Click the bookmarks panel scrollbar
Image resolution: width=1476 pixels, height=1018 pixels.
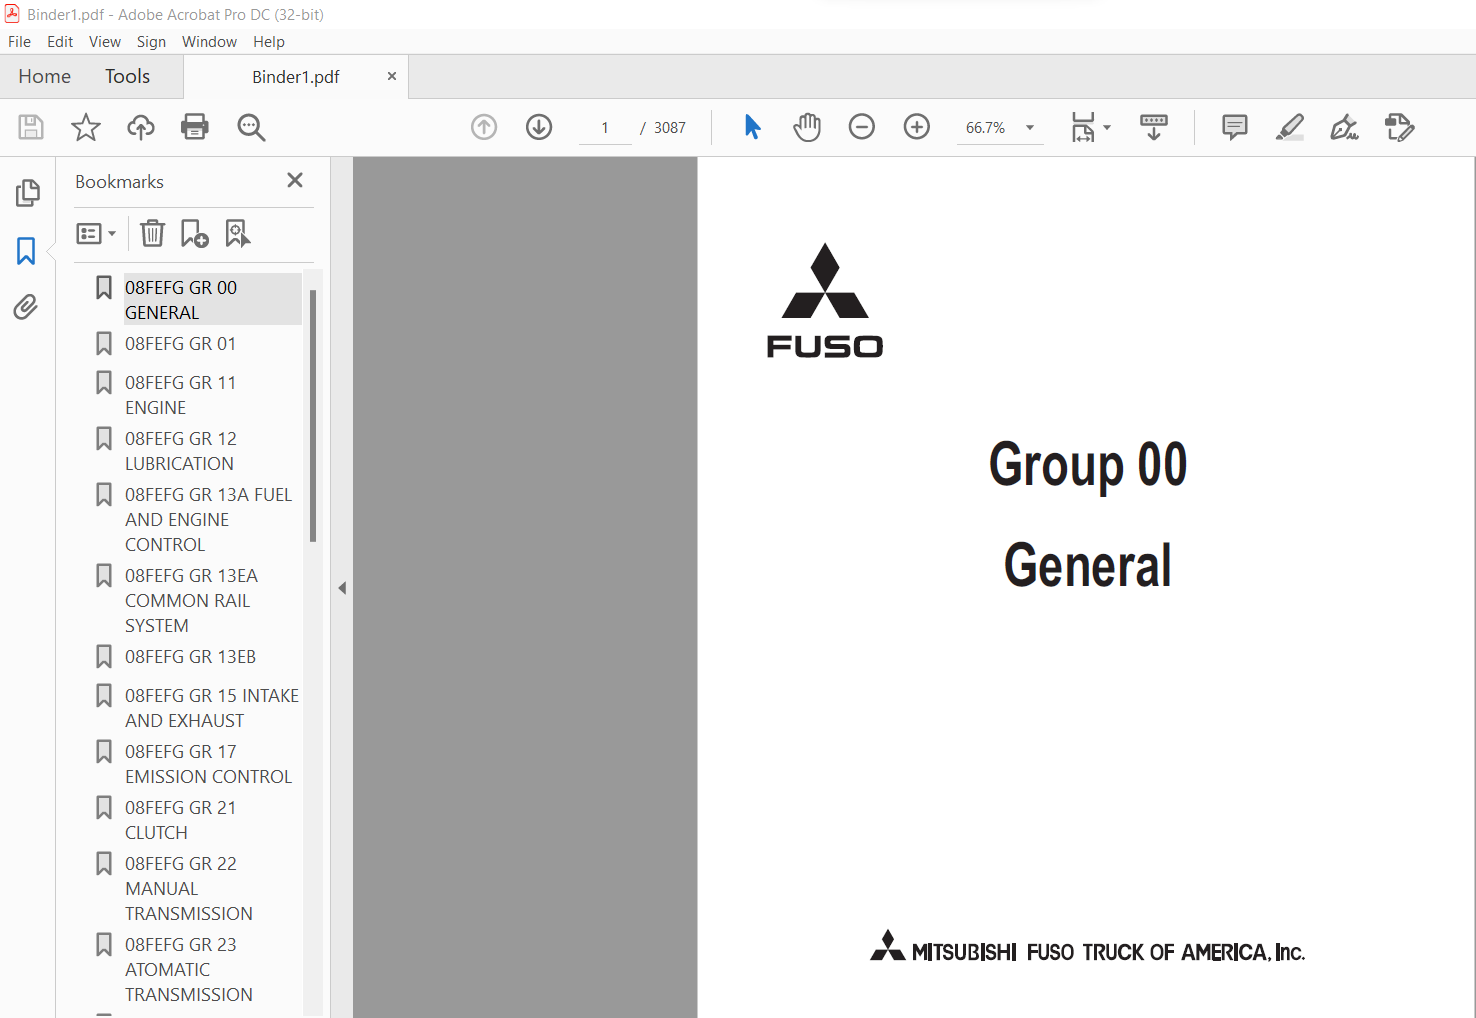(313, 415)
